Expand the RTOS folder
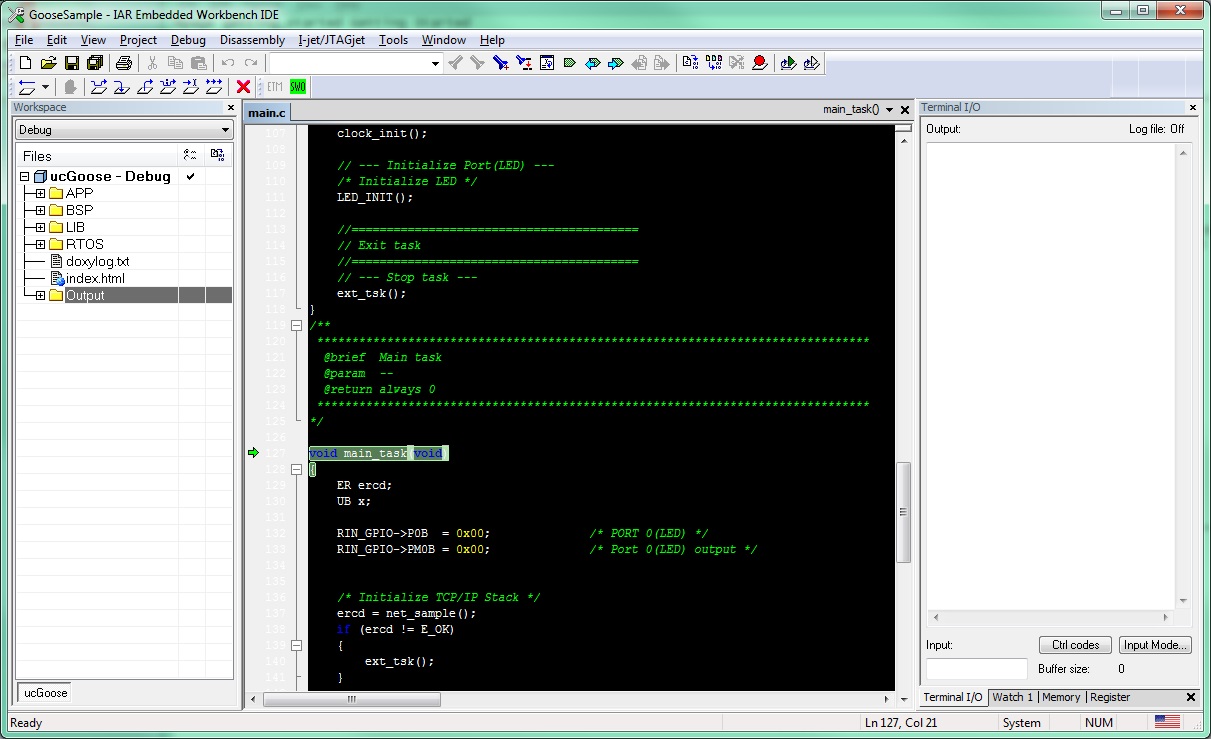Image resolution: width=1211 pixels, height=739 pixels. click(40, 244)
